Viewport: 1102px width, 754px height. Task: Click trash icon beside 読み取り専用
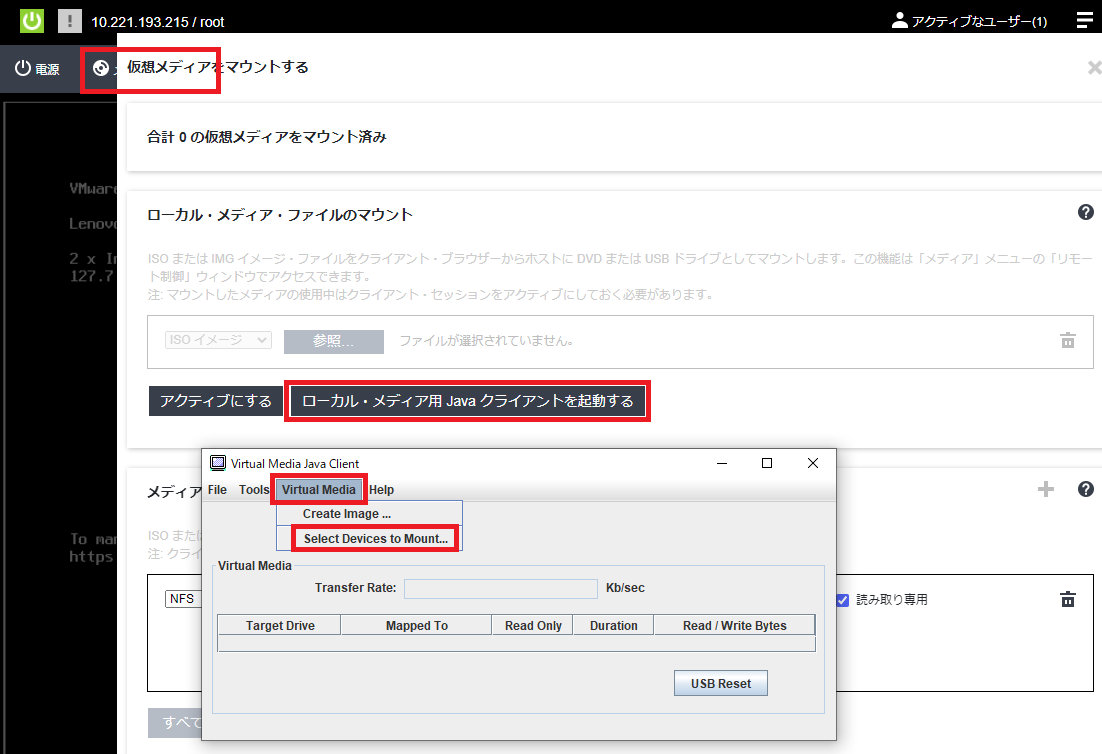[x=1068, y=599]
